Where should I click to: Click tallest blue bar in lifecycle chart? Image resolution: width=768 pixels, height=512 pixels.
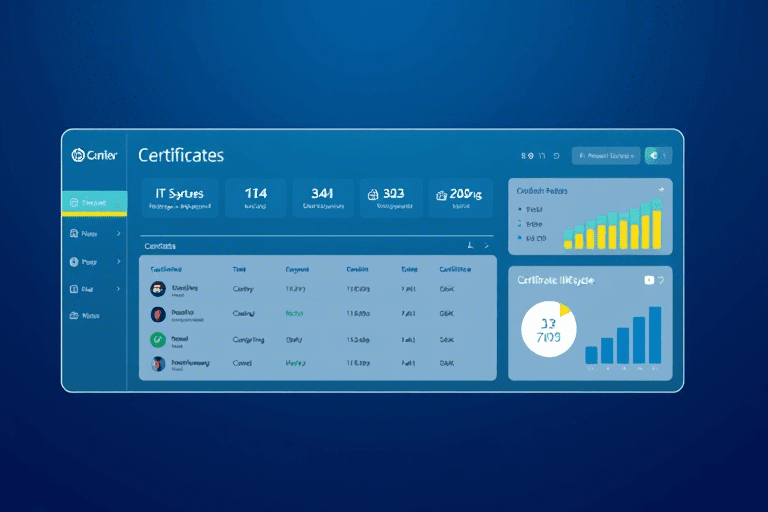pyautogui.click(x=655, y=335)
